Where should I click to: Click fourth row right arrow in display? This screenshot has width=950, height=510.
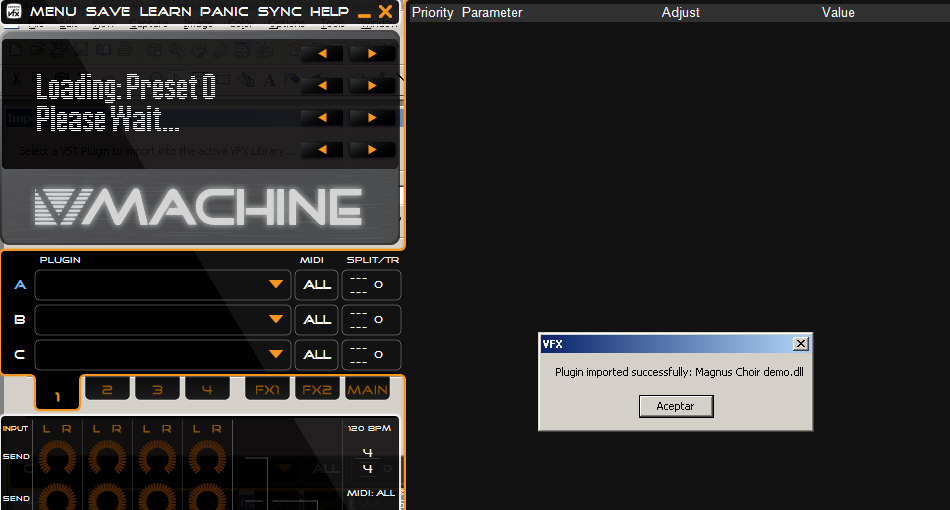[x=372, y=150]
